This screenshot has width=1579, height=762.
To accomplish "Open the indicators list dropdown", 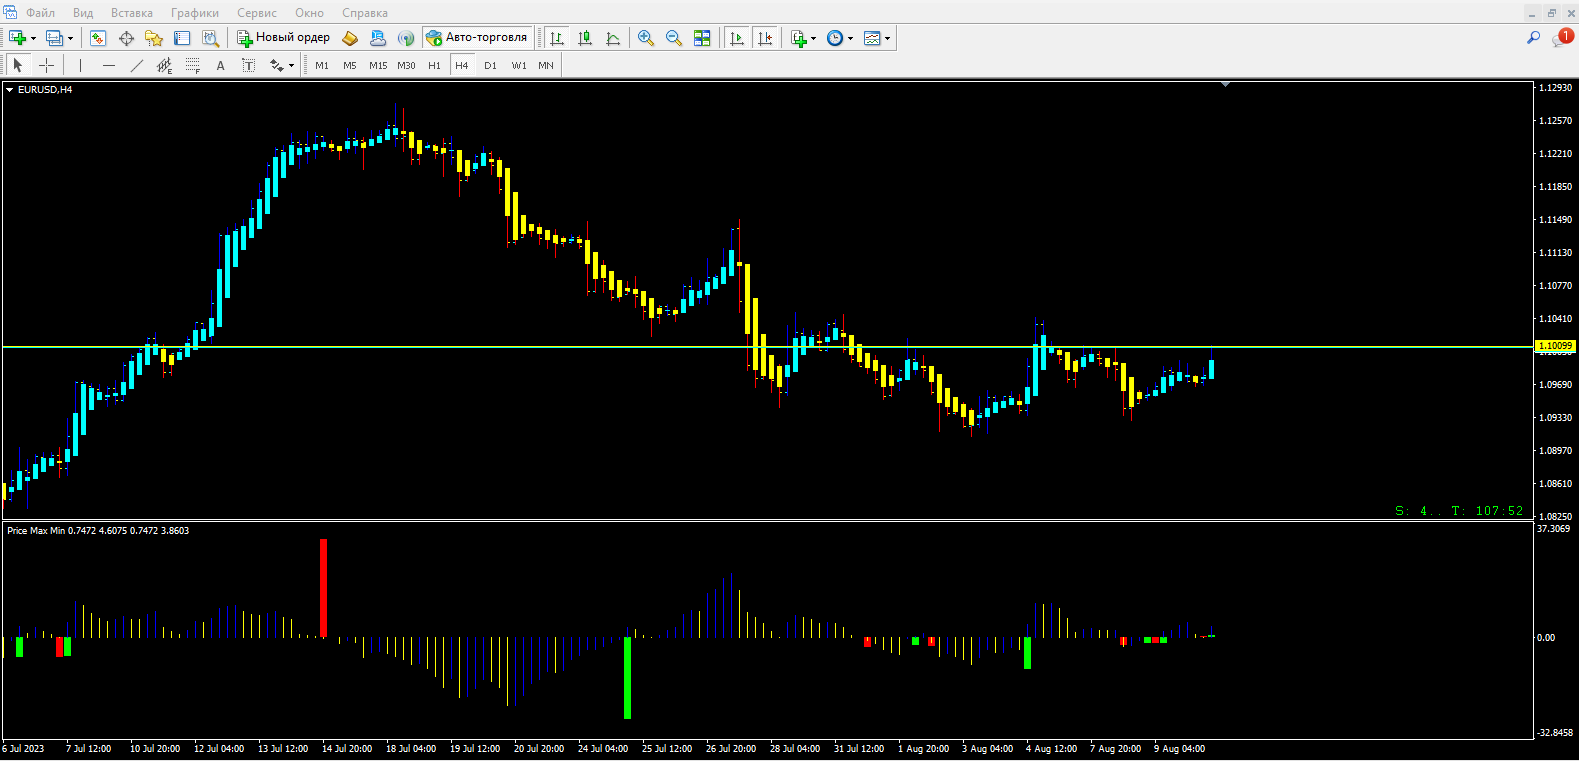I will point(813,39).
